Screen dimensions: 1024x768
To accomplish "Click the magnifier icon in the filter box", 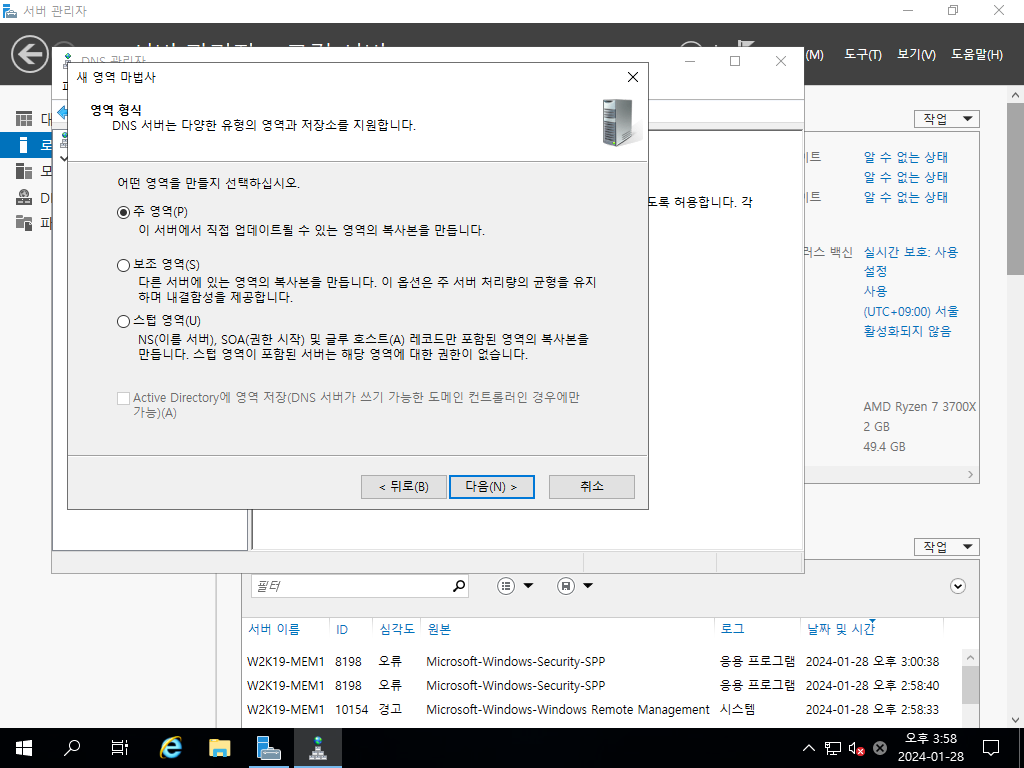I will (459, 586).
